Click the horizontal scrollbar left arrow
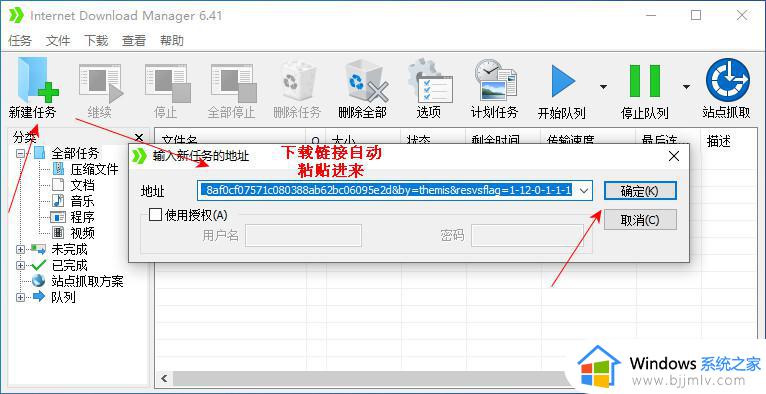This screenshot has width=766, height=394. point(164,378)
